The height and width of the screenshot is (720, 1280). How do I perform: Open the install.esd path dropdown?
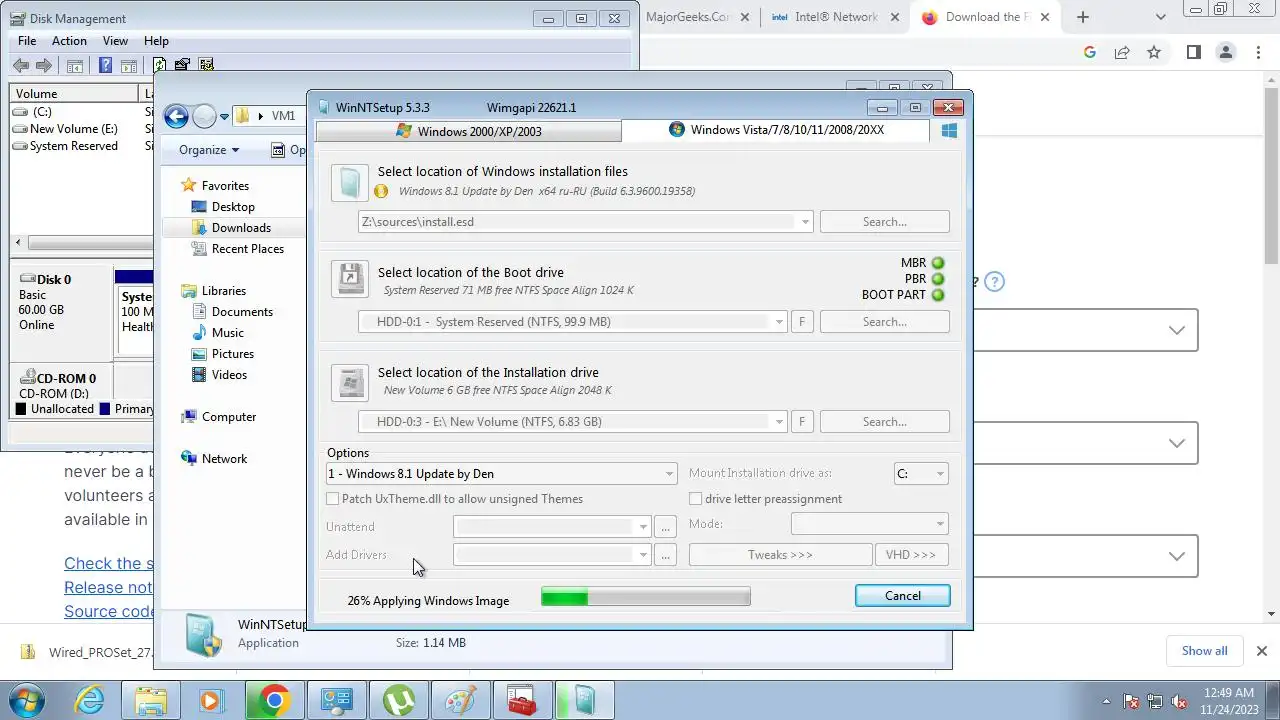point(805,222)
